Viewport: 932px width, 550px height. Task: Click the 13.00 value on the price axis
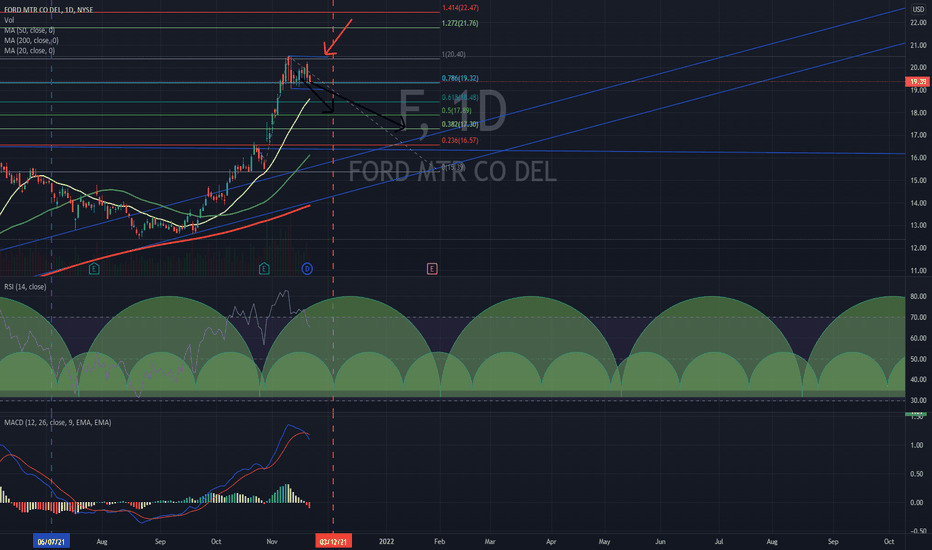[x=918, y=225]
